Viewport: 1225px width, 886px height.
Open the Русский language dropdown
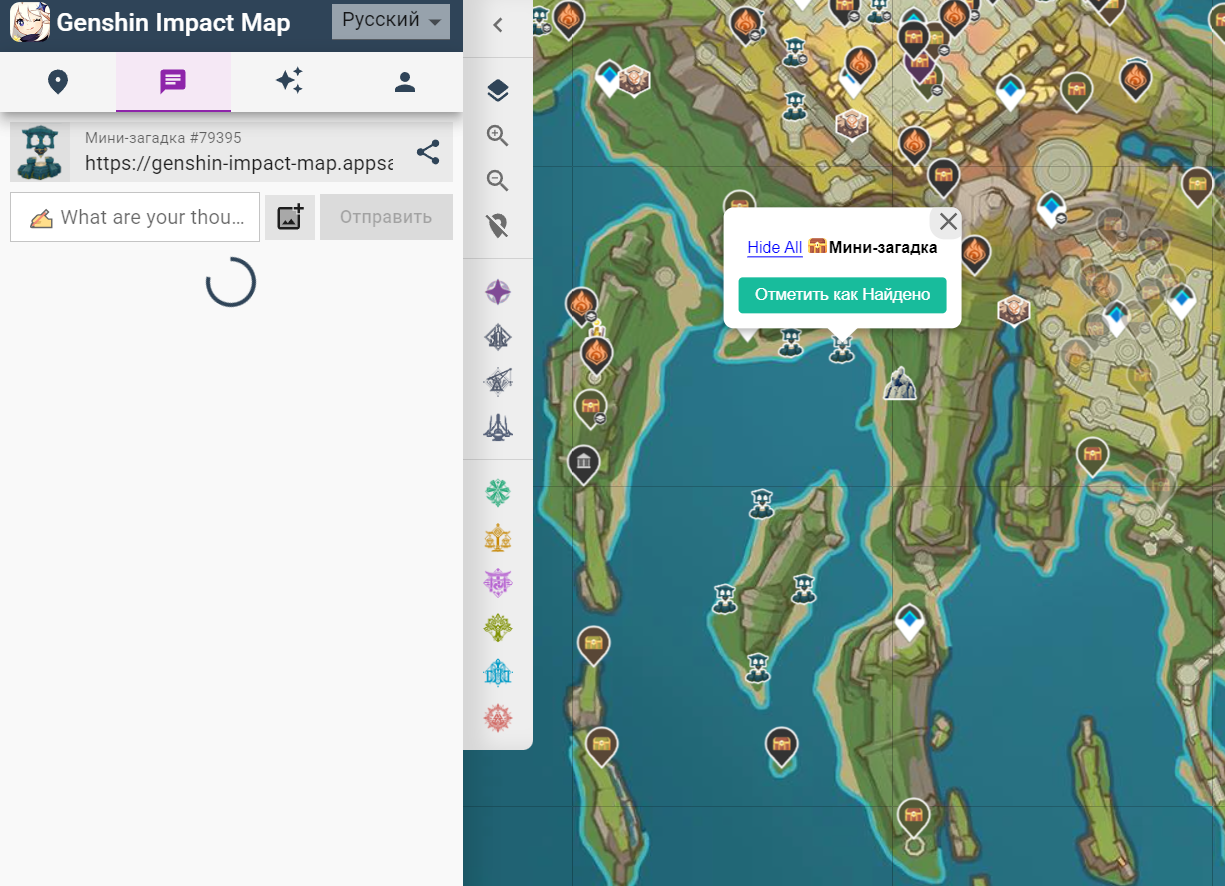[391, 21]
